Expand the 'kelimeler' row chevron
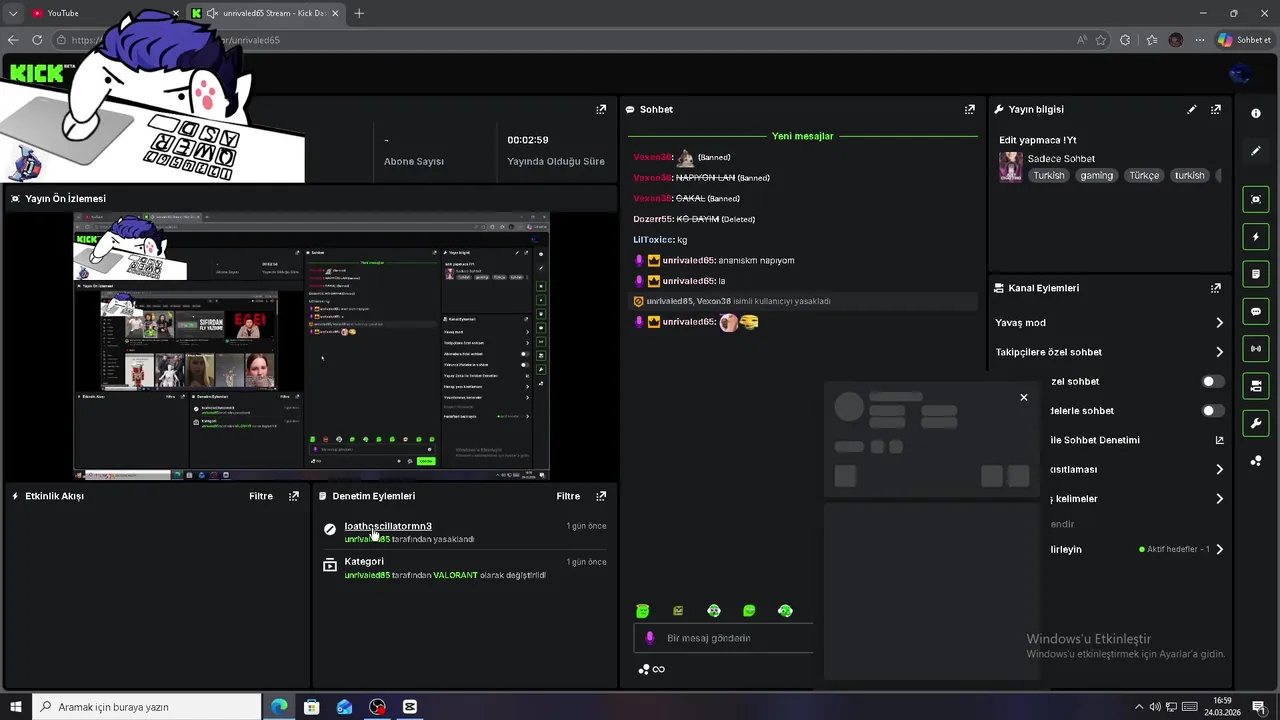The height and width of the screenshot is (720, 1280). [x=1219, y=499]
